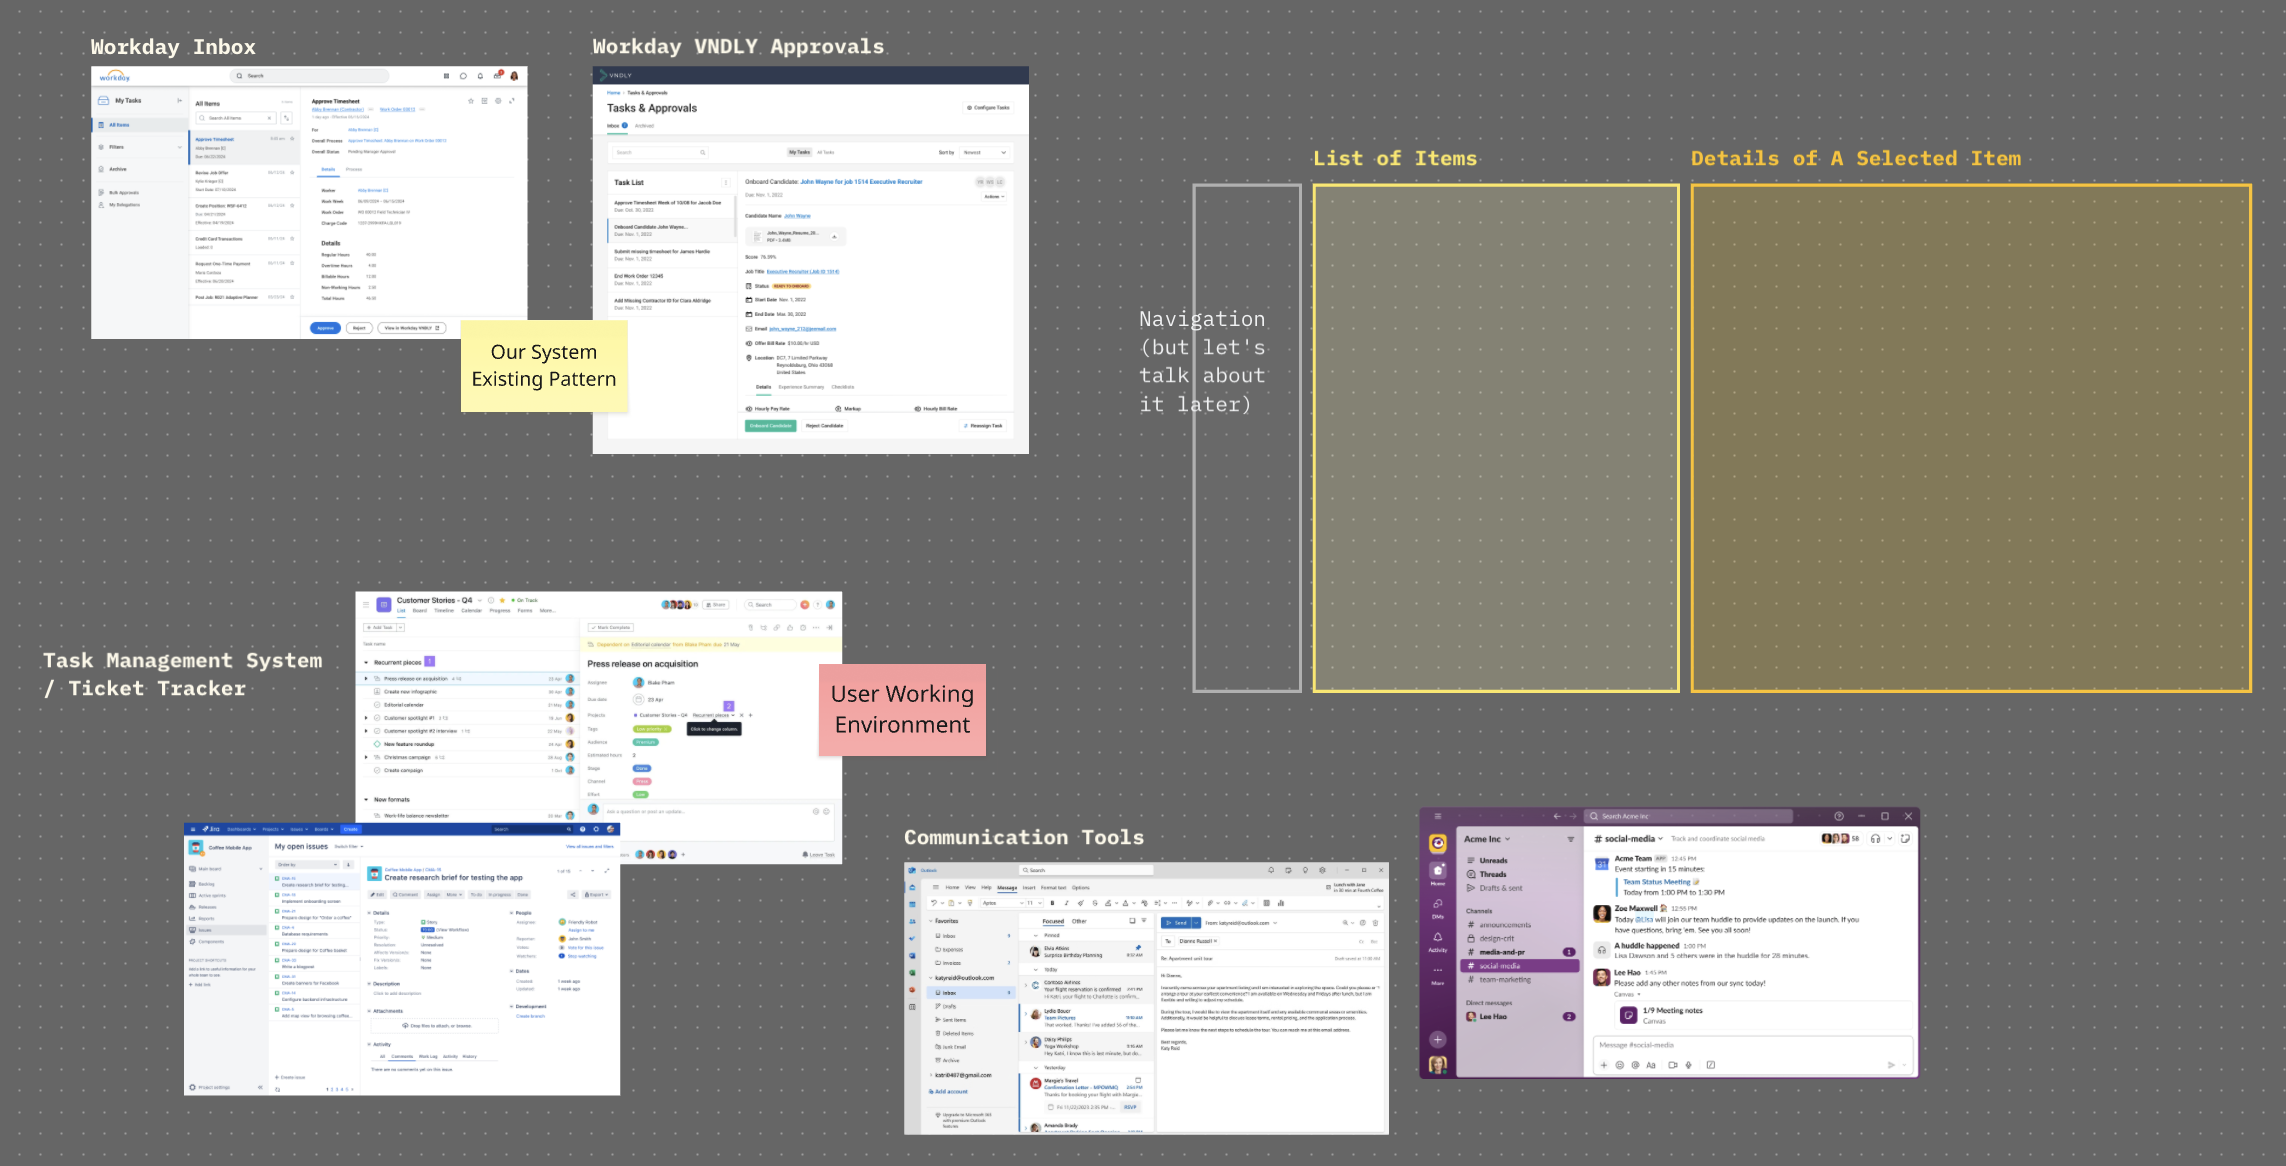The height and width of the screenshot is (1166, 2286).
Task: Click the Workday notifications bell icon
Action: pos(480,76)
